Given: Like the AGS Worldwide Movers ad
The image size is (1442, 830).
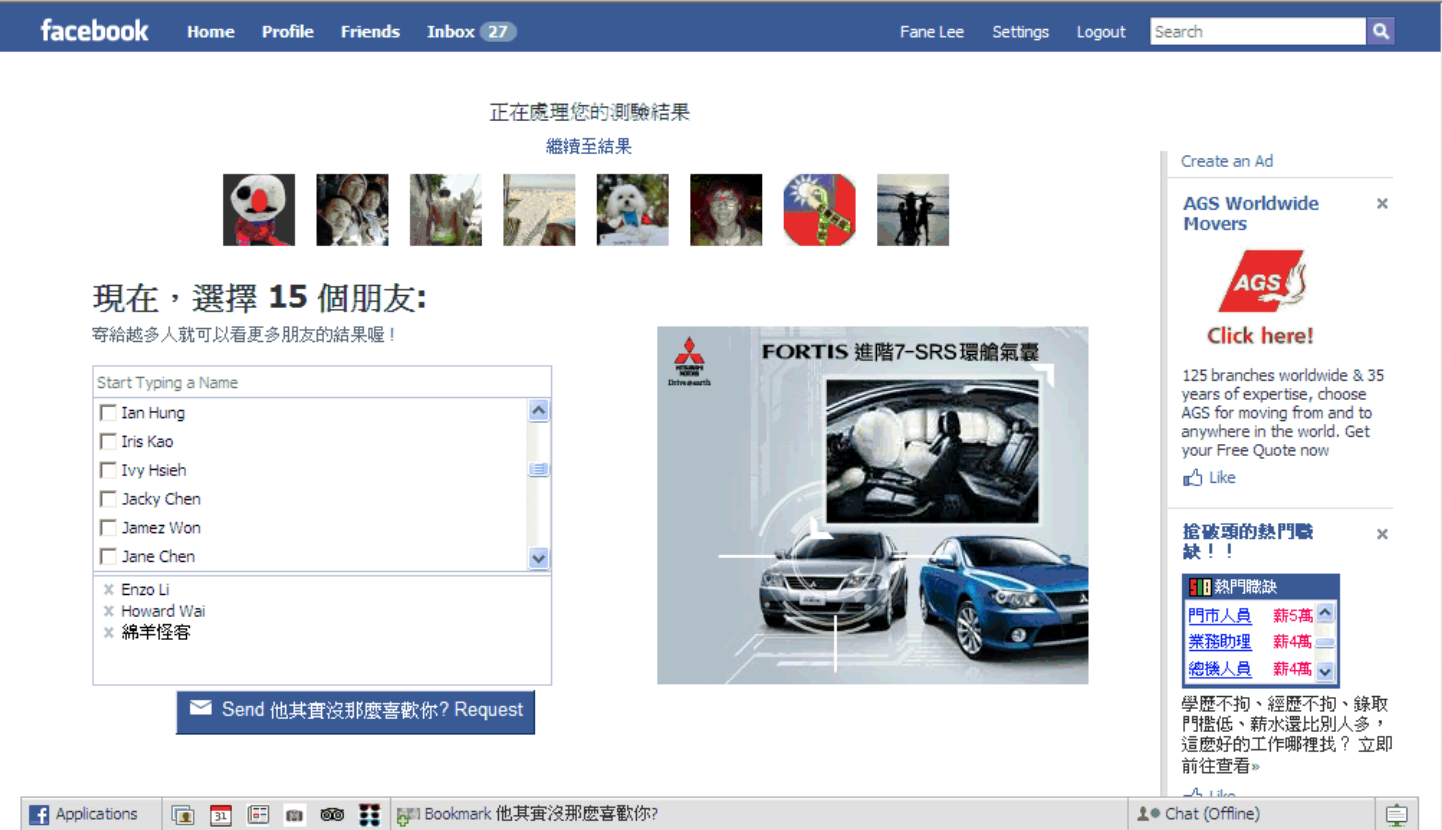Looking at the screenshot, I should pyautogui.click(x=1210, y=478).
